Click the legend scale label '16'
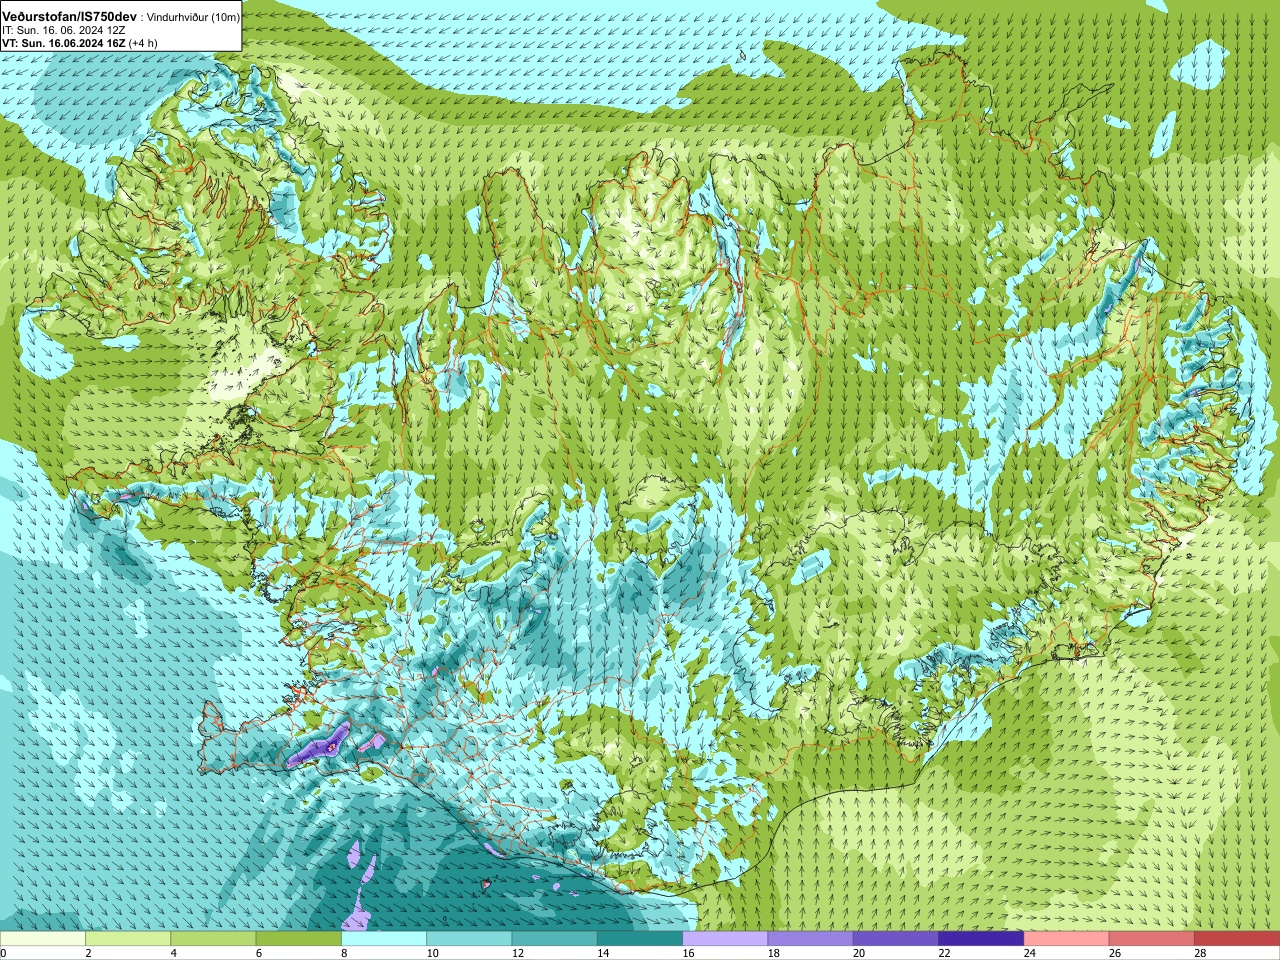The image size is (1280, 960). point(688,953)
